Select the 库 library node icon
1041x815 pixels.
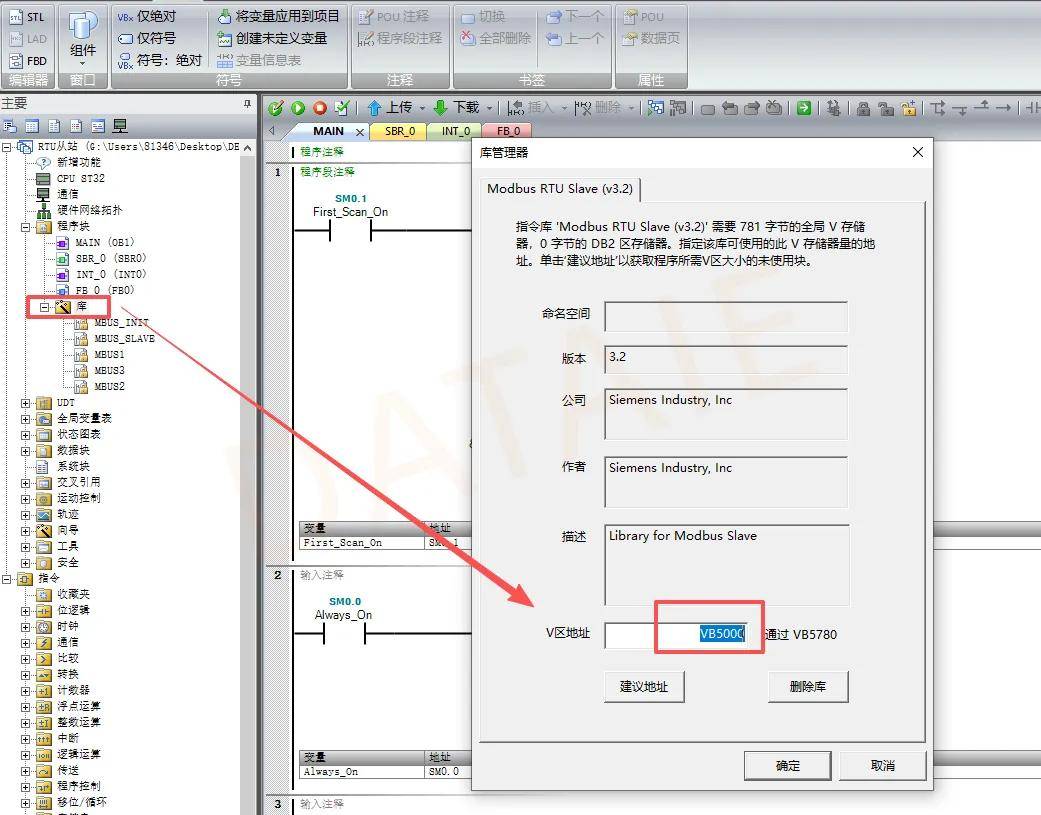pyautogui.click(x=63, y=307)
